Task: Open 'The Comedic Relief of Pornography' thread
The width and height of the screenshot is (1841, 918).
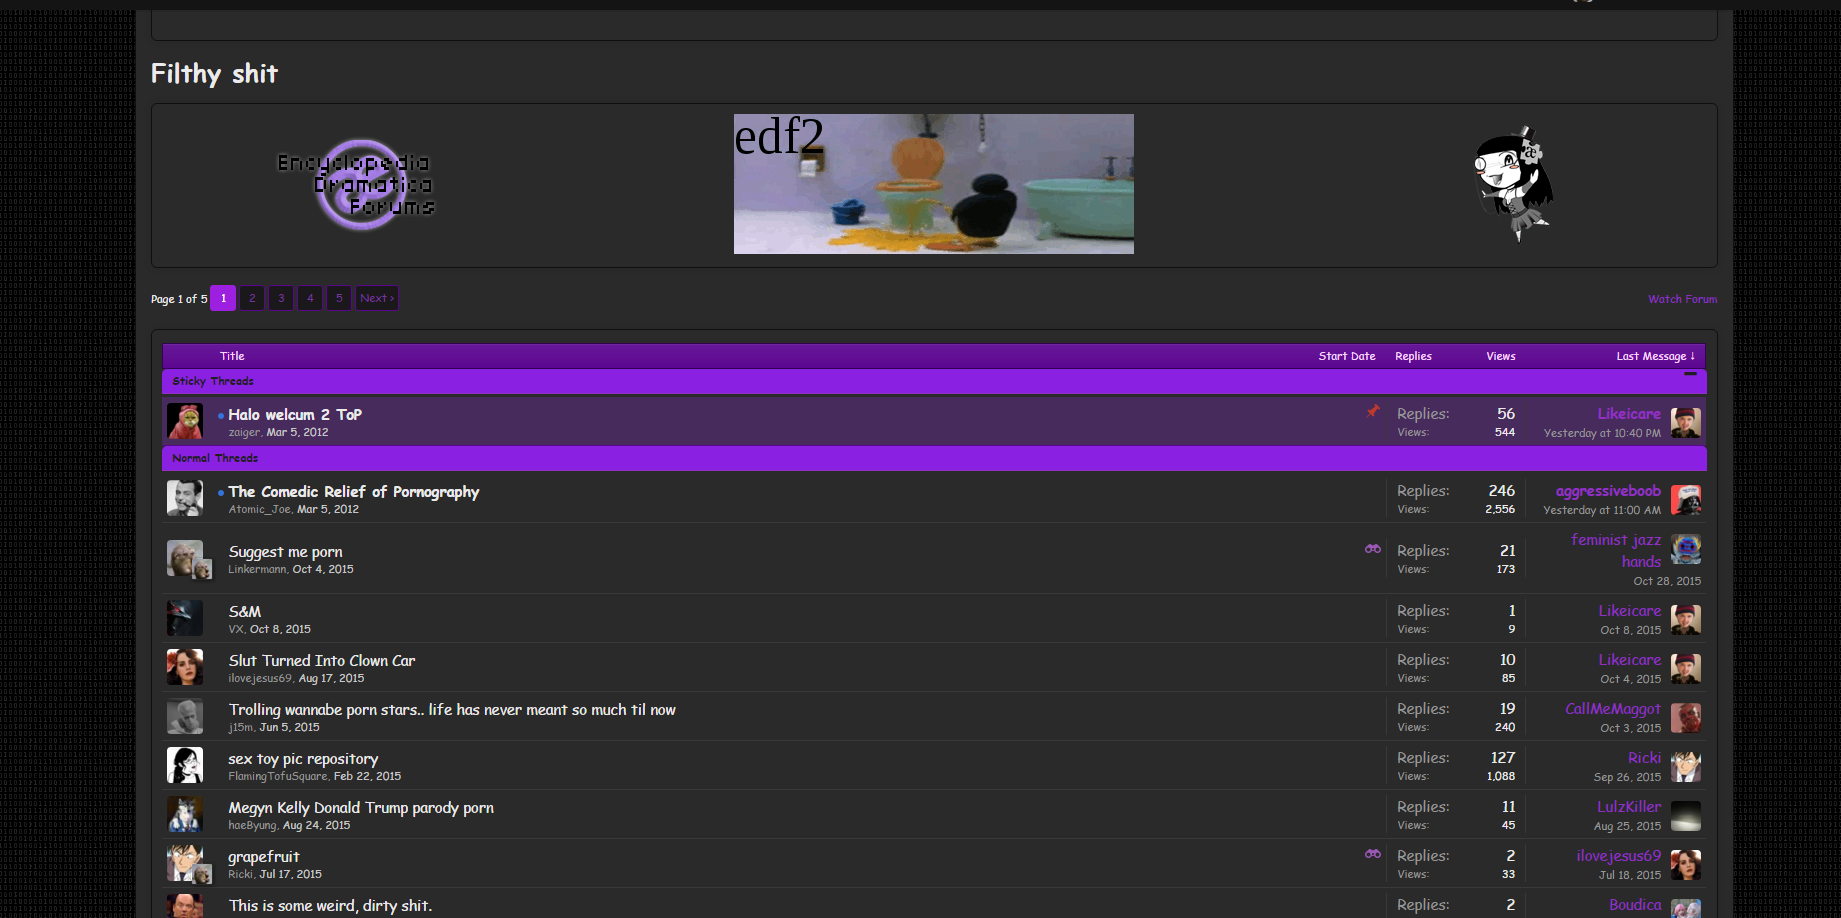Action: click(x=354, y=491)
